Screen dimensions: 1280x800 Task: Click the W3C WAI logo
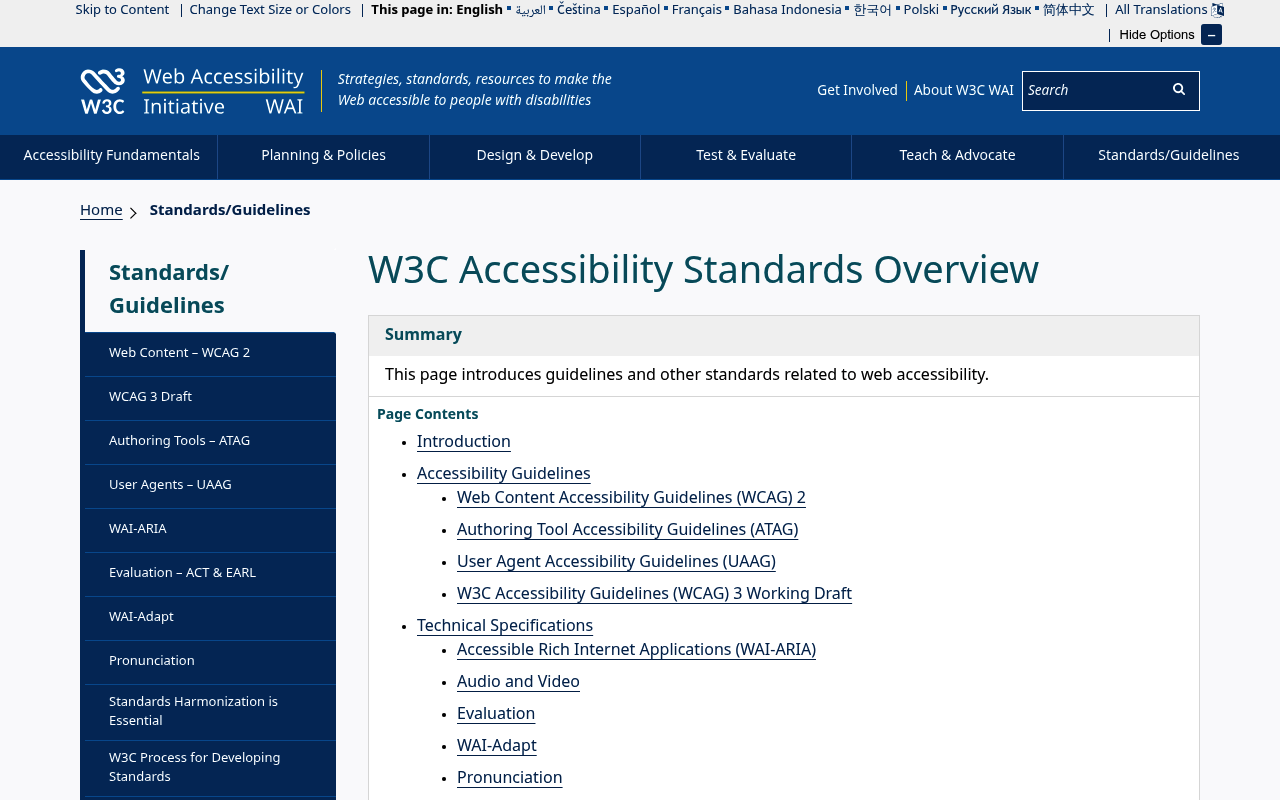coord(192,91)
